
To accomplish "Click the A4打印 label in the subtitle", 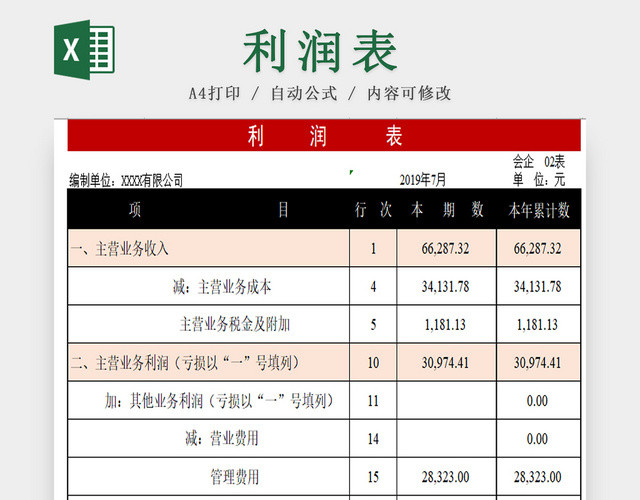I will (x=214, y=93).
